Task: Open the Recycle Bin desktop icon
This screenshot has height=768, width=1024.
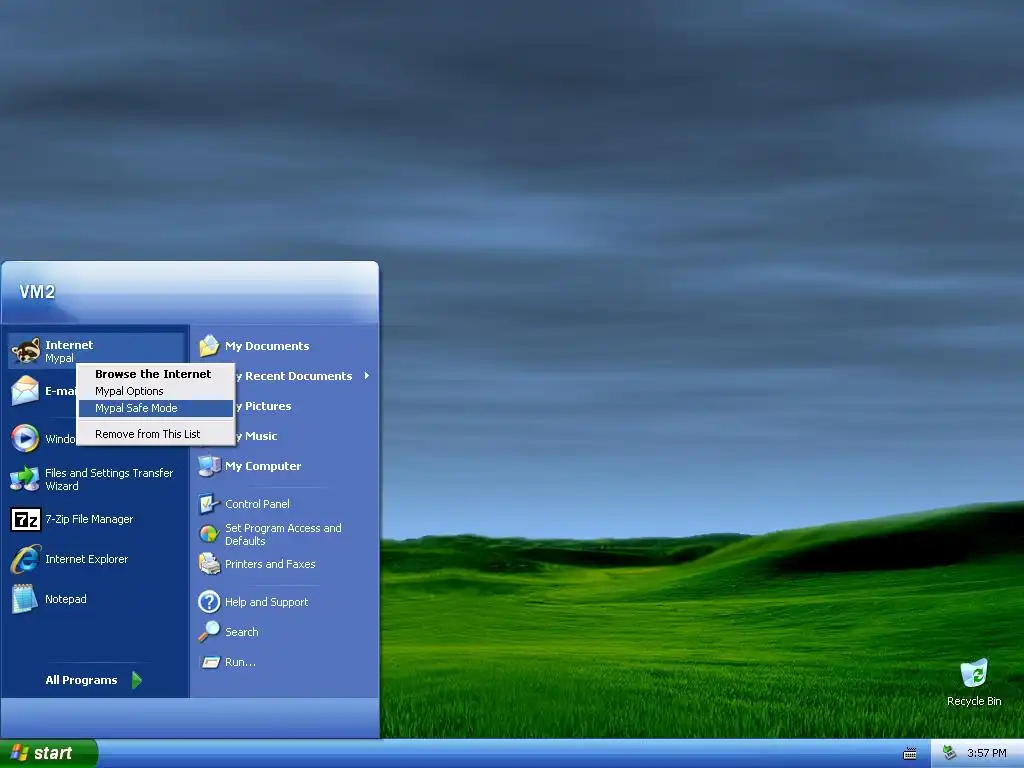Action: click(974, 673)
